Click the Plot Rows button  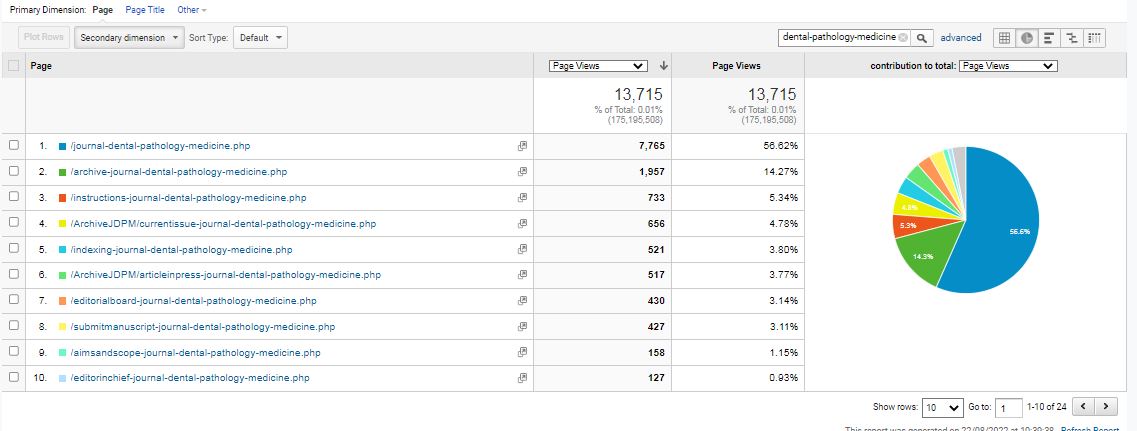[x=44, y=37]
